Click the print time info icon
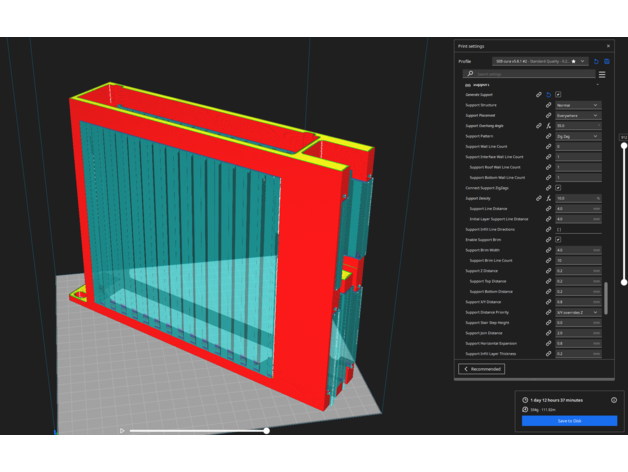Image resolution: width=628 pixels, height=472 pixels. (x=613, y=400)
